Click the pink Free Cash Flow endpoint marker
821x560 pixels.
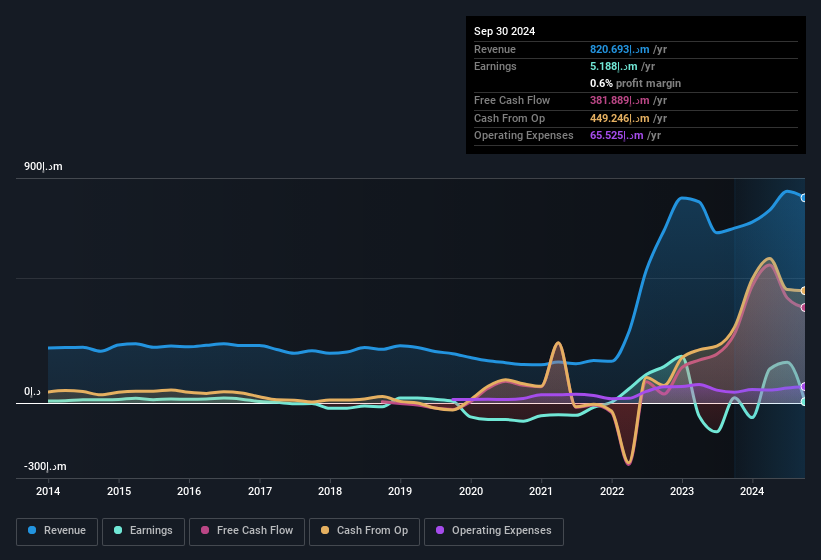pyautogui.click(x=804, y=308)
